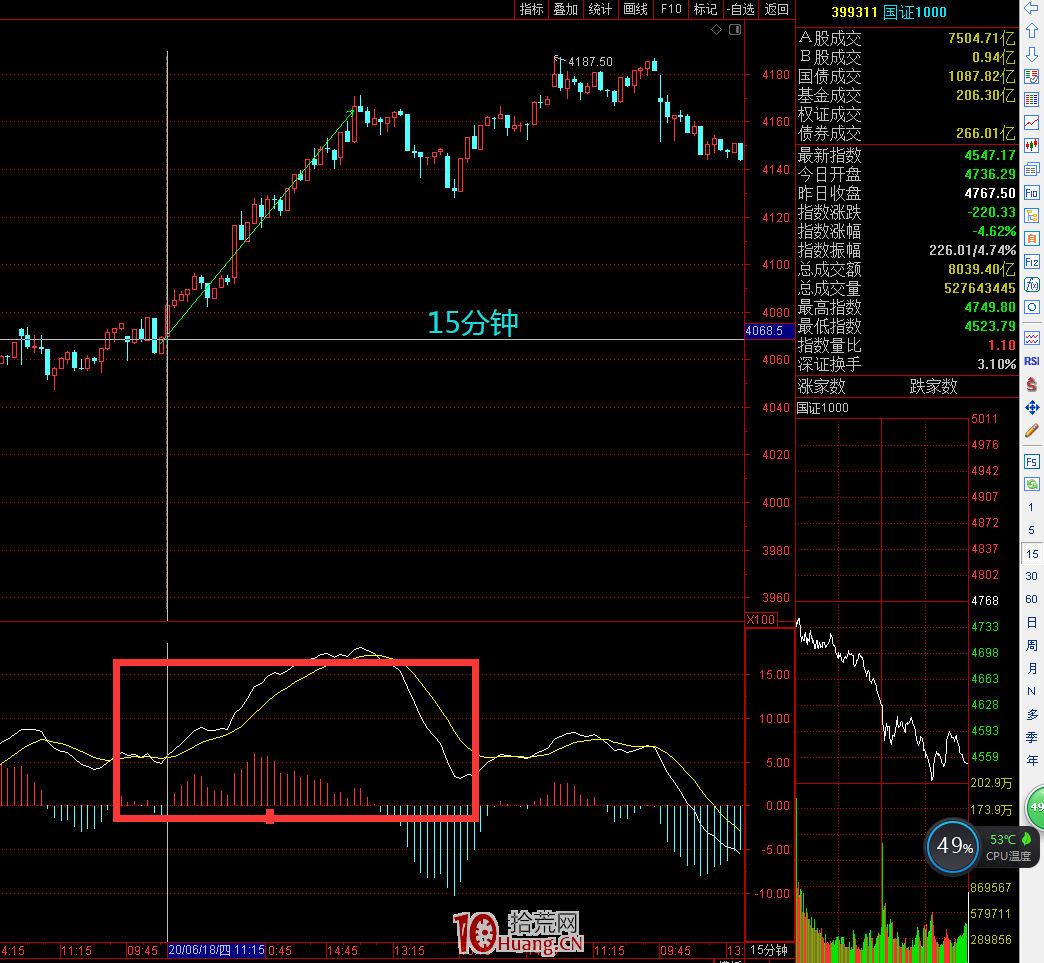Click the 20/06/18/四 11:15 date marker

pyautogui.click(x=216, y=950)
